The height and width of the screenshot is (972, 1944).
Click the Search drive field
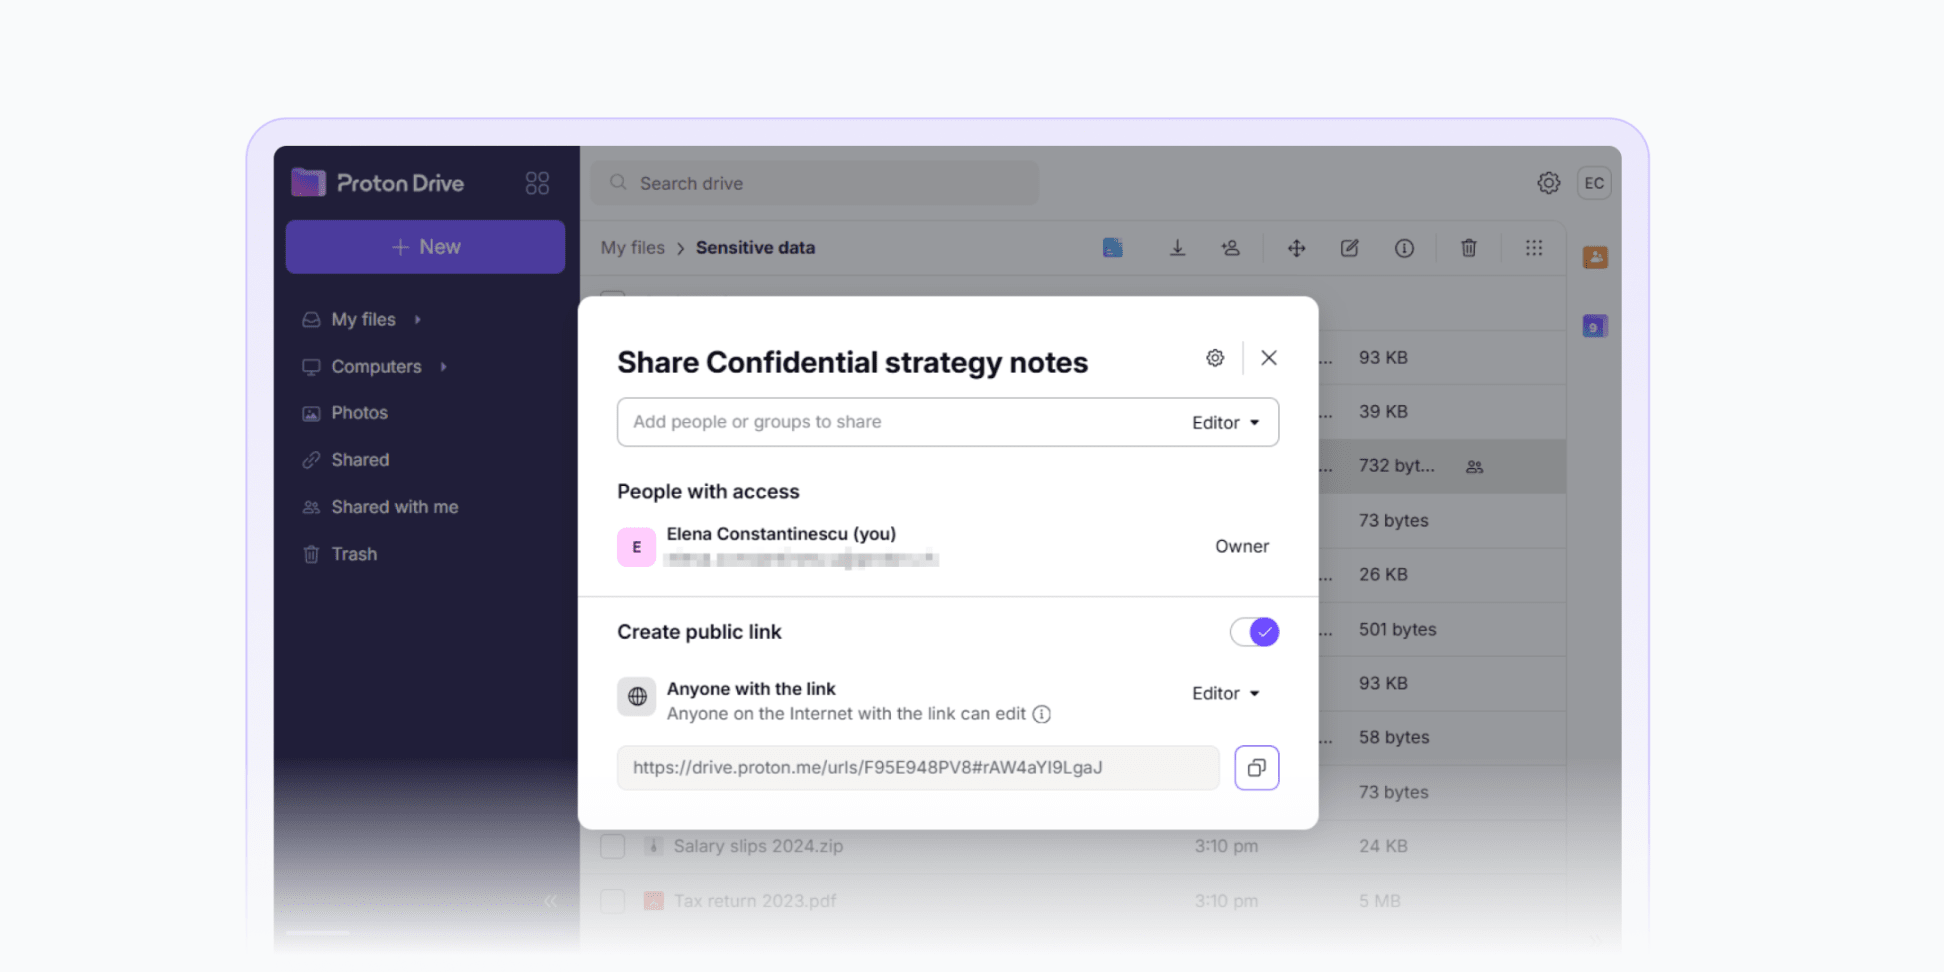pos(815,183)
